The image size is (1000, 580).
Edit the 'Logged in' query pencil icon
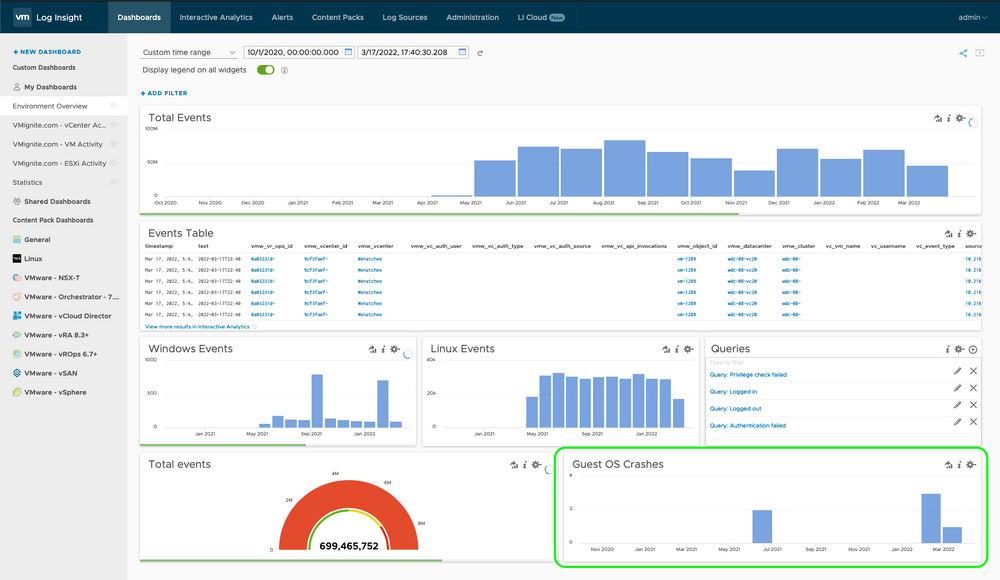(957, 389)
